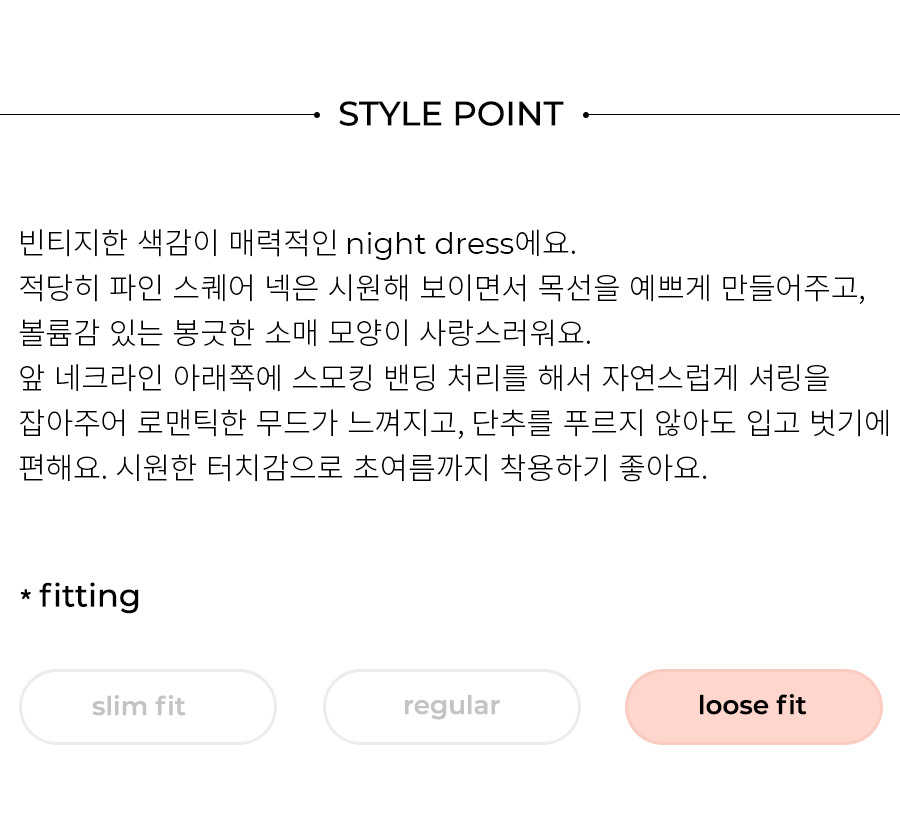900x831 pixels.
Task: Click the first line about vintage color
Action: [297, 243]
